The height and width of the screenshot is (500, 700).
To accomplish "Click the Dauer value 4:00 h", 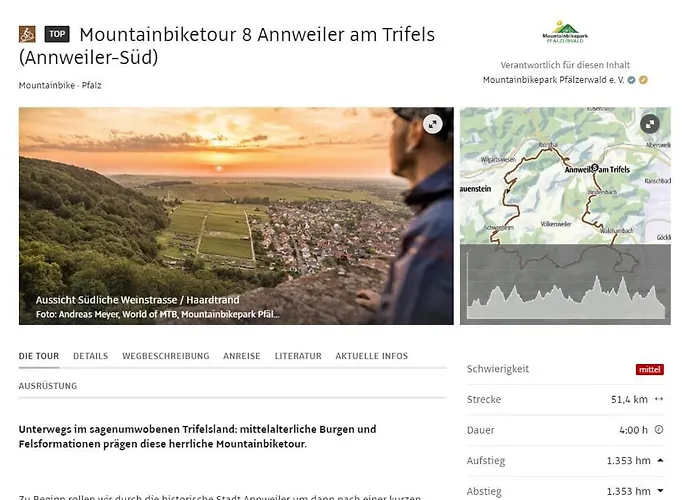I will pos(633,430).
